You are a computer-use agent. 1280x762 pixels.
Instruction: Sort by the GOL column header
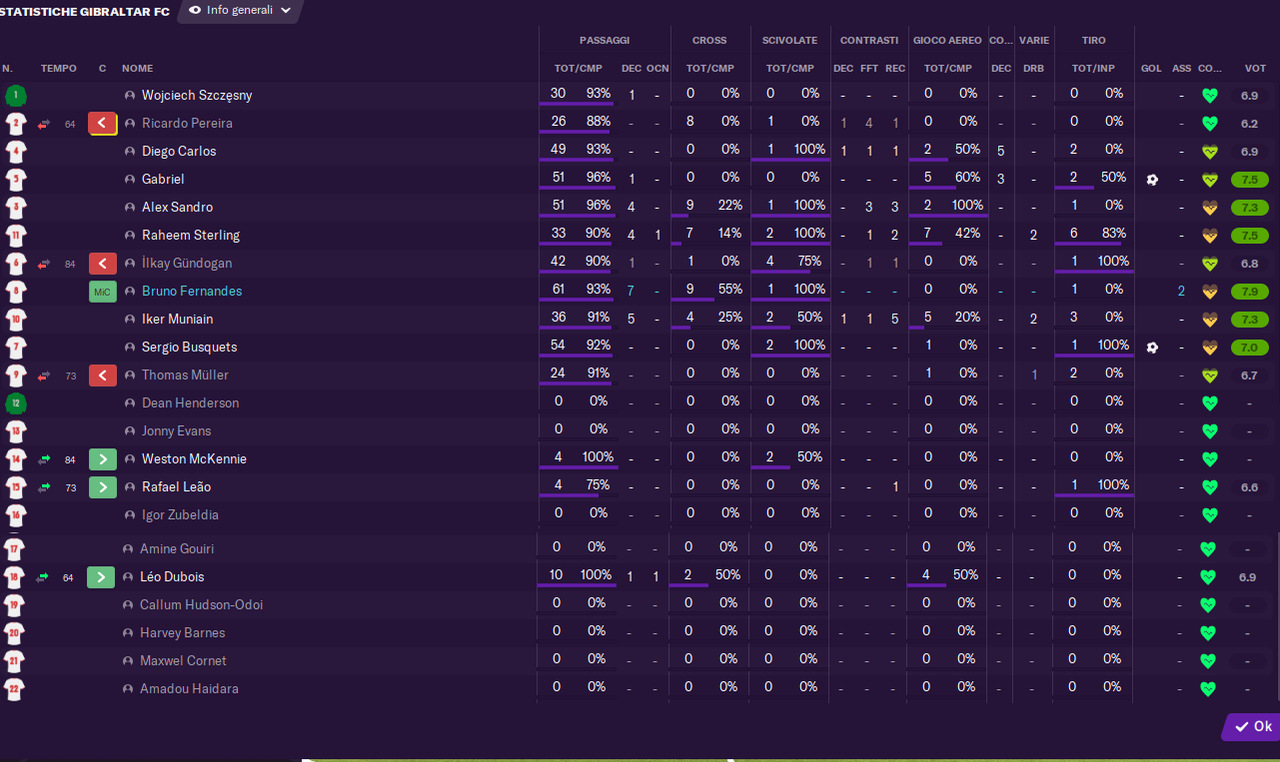(x=1151, y=69)
